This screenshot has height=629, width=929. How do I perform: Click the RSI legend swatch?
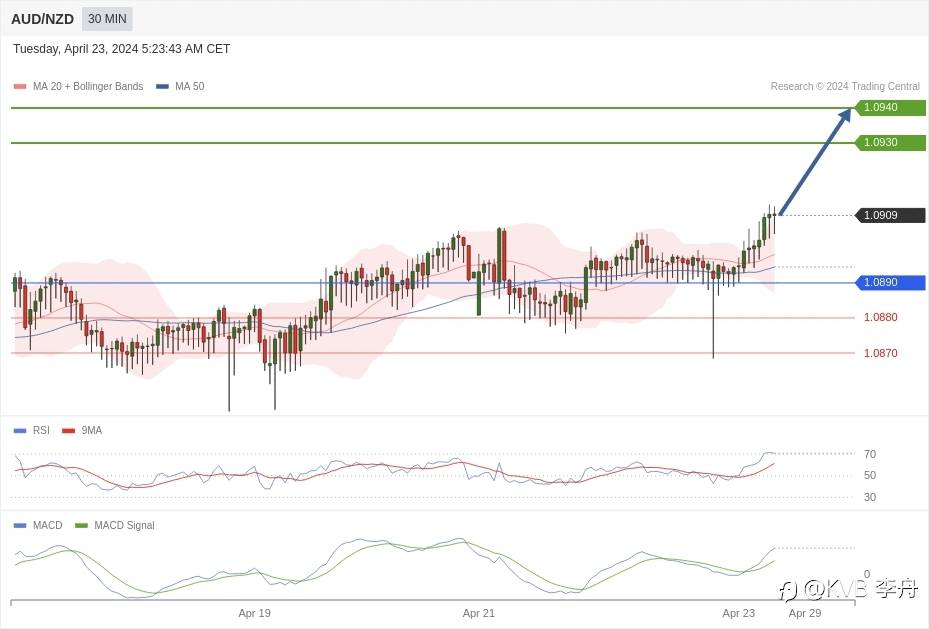click(20, 431)
